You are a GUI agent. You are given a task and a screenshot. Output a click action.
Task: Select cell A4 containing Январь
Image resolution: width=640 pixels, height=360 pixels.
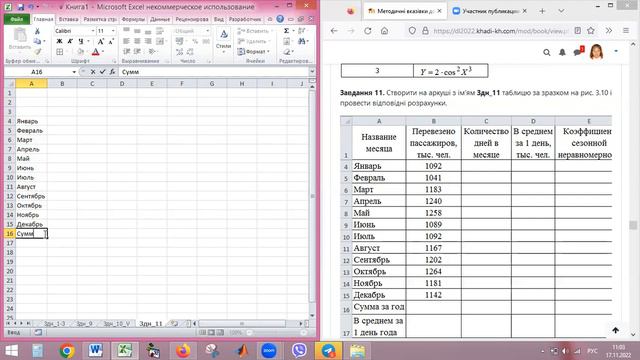click(31, 121)
